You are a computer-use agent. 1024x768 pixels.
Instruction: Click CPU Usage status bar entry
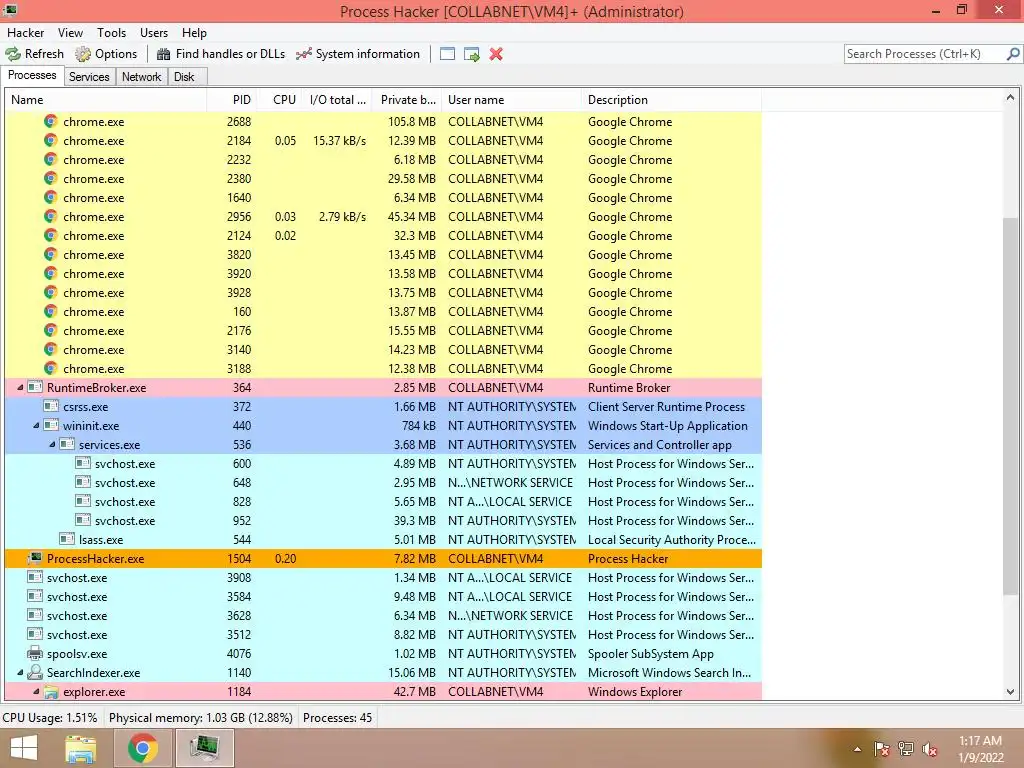50,718
